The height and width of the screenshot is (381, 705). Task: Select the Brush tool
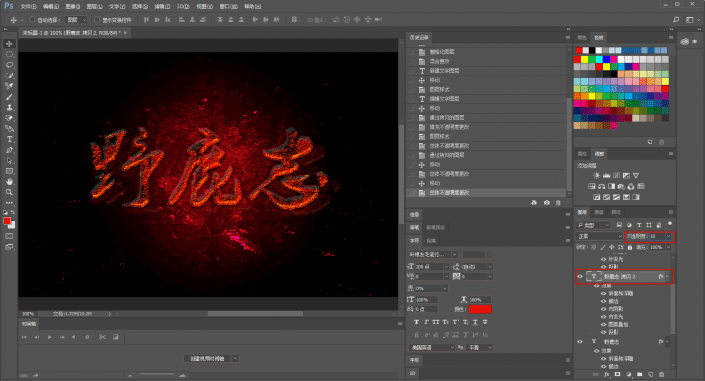point(9,97)
